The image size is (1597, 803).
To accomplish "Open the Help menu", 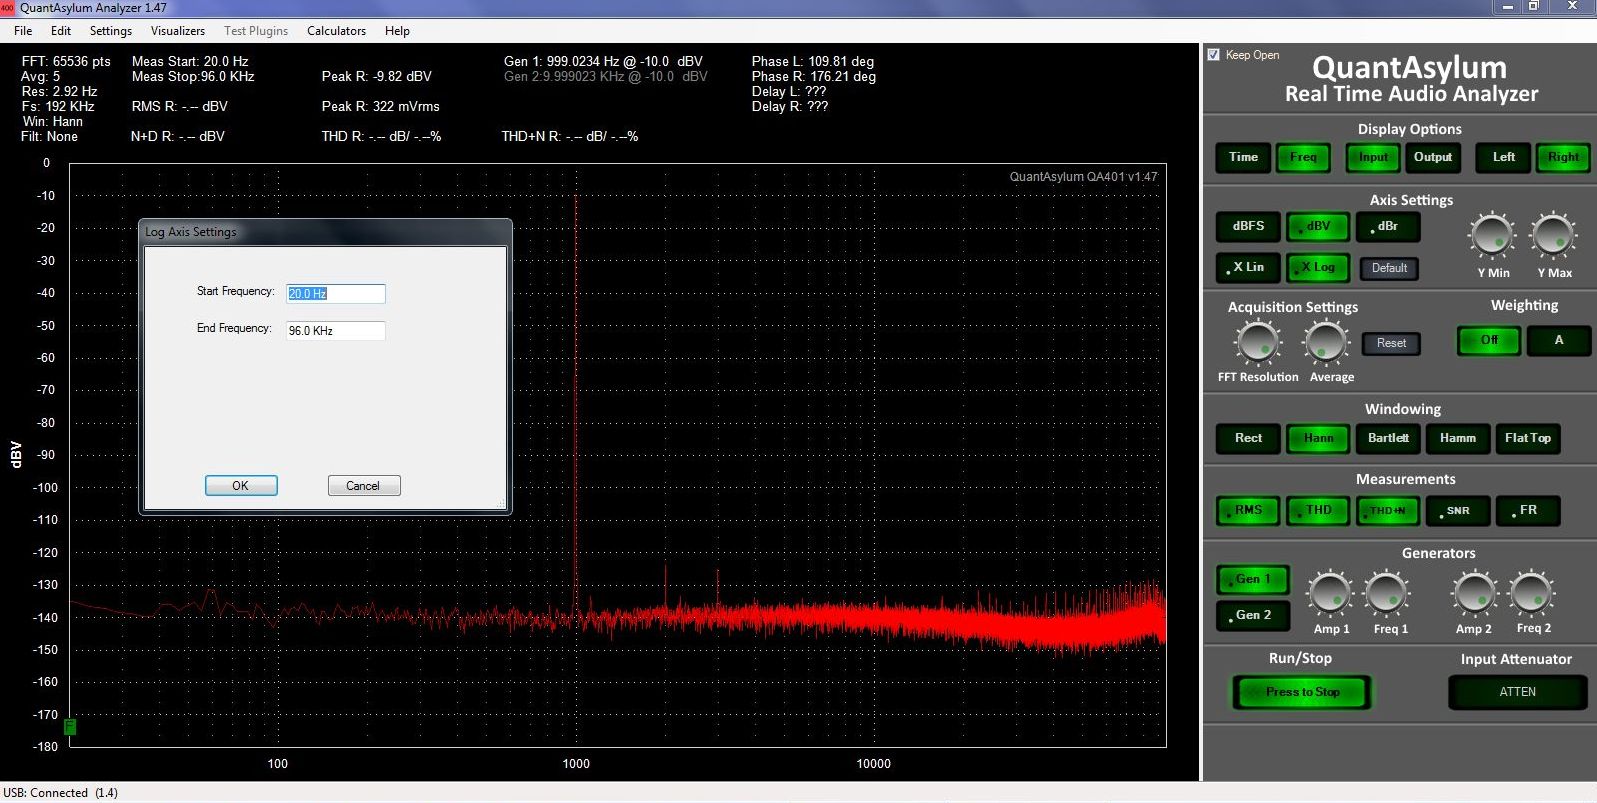I will [397, 31].
